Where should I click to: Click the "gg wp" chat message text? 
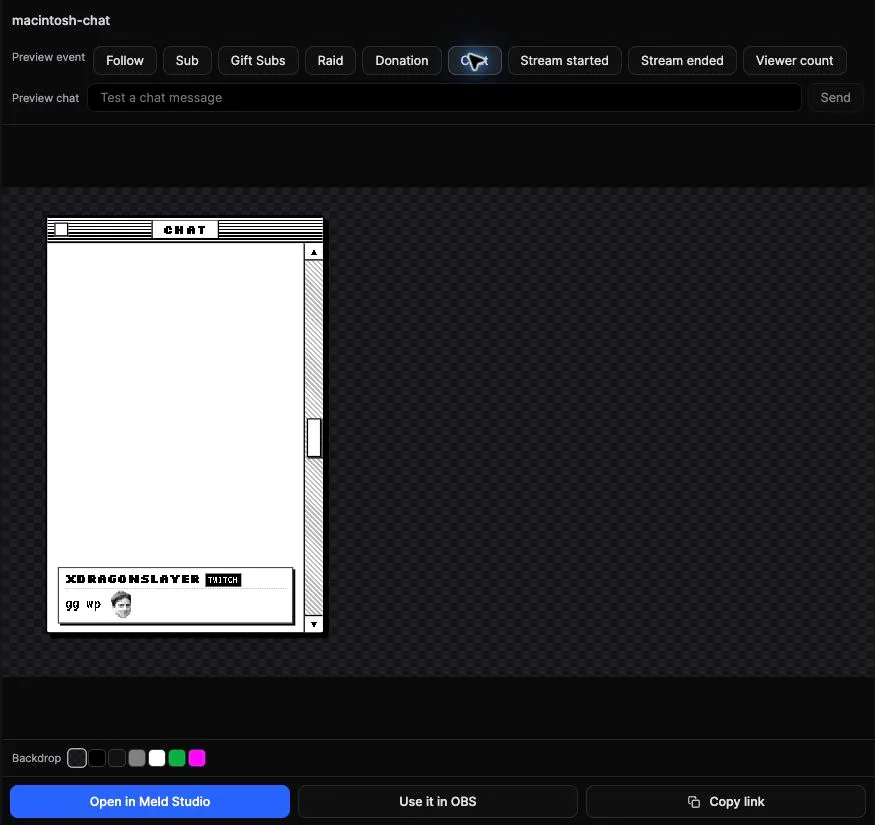tap(83, 605)
